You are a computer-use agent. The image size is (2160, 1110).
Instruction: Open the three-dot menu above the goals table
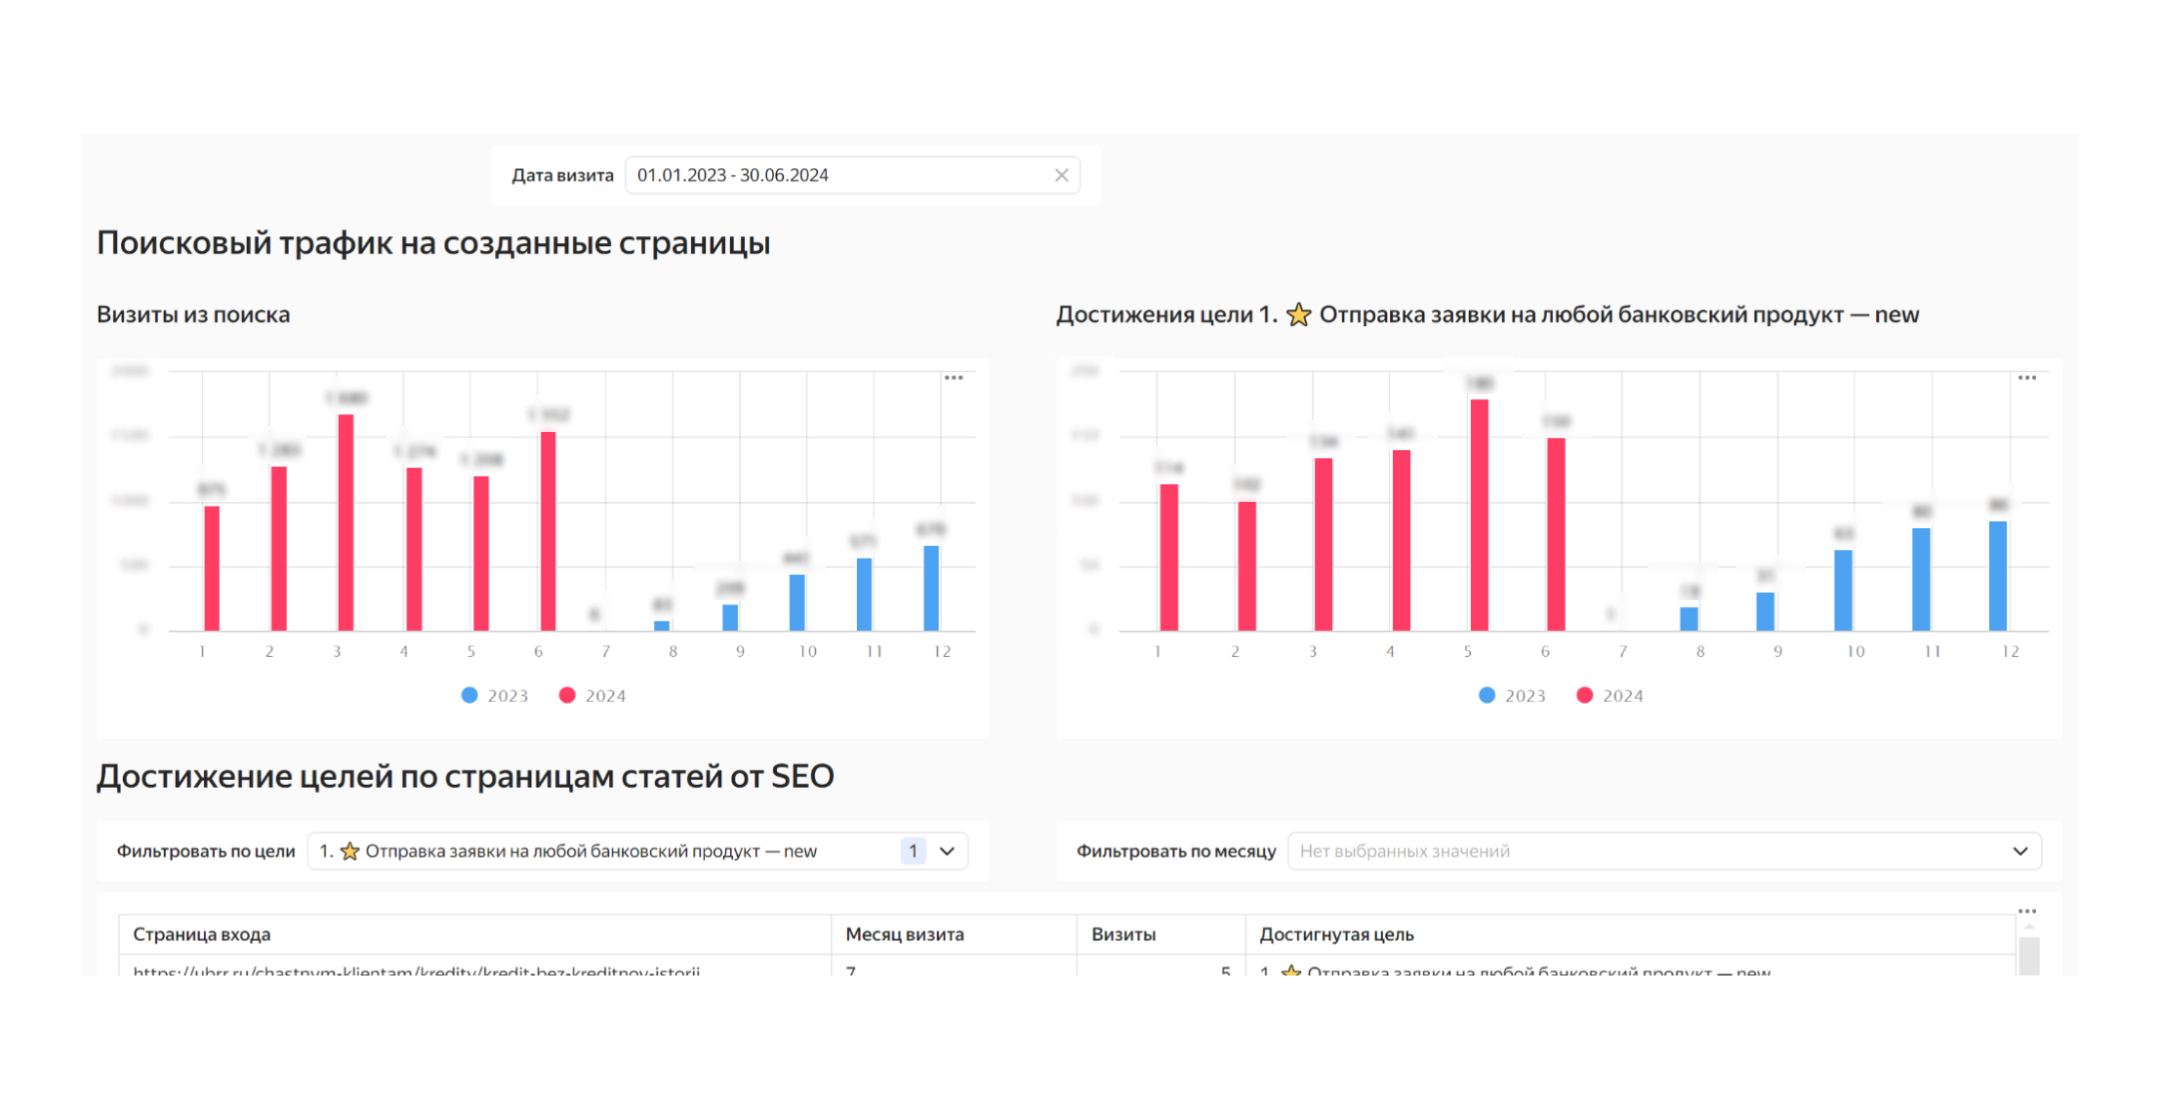[x=2027, y=911]
